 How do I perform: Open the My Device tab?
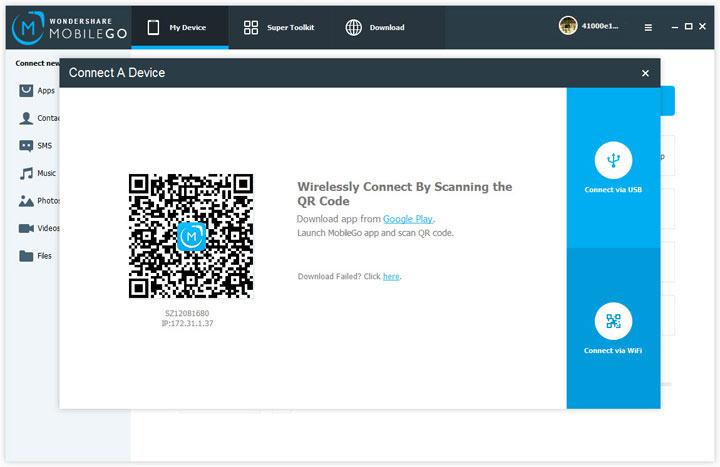coord(180,28)
